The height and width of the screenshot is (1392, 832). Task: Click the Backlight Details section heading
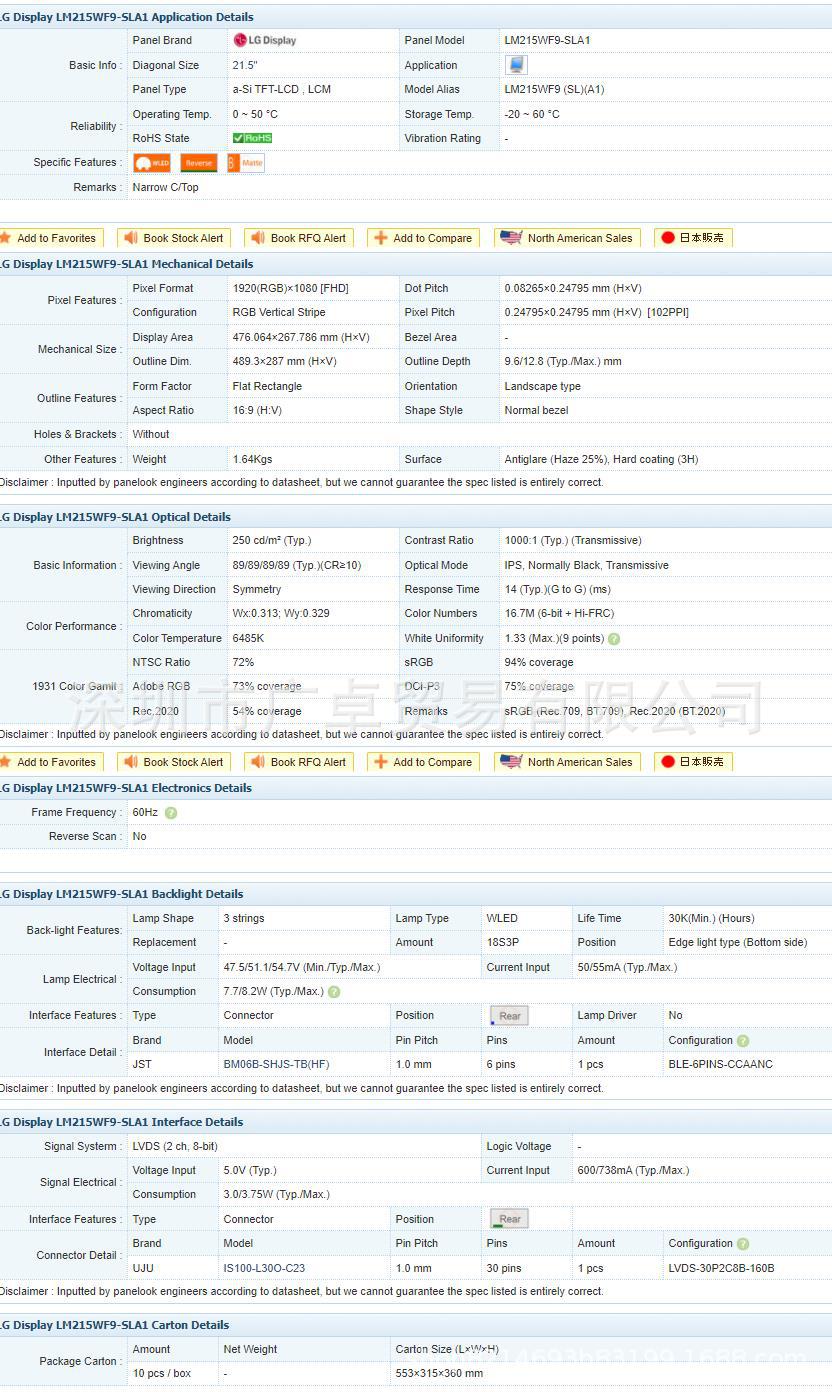click(x=121, y=894)
